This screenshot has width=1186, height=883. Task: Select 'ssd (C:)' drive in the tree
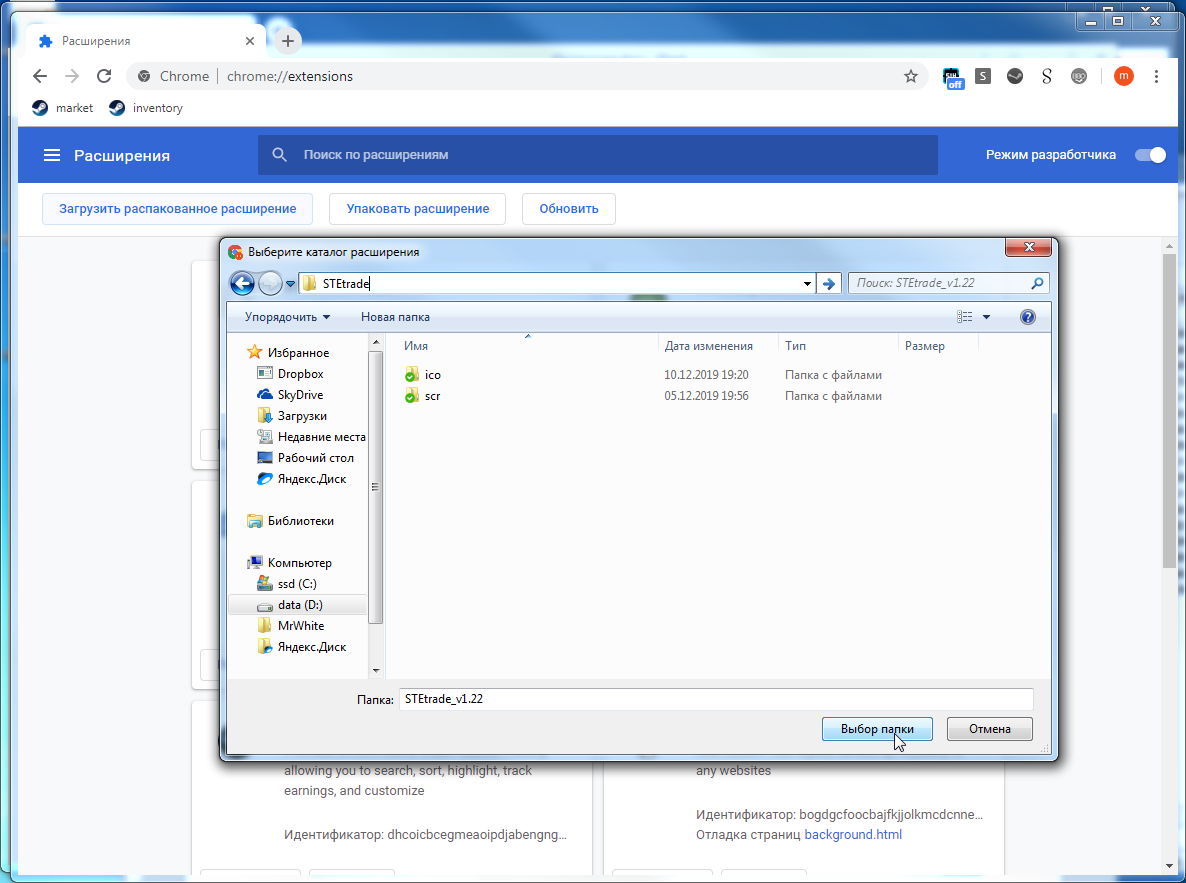296,583
